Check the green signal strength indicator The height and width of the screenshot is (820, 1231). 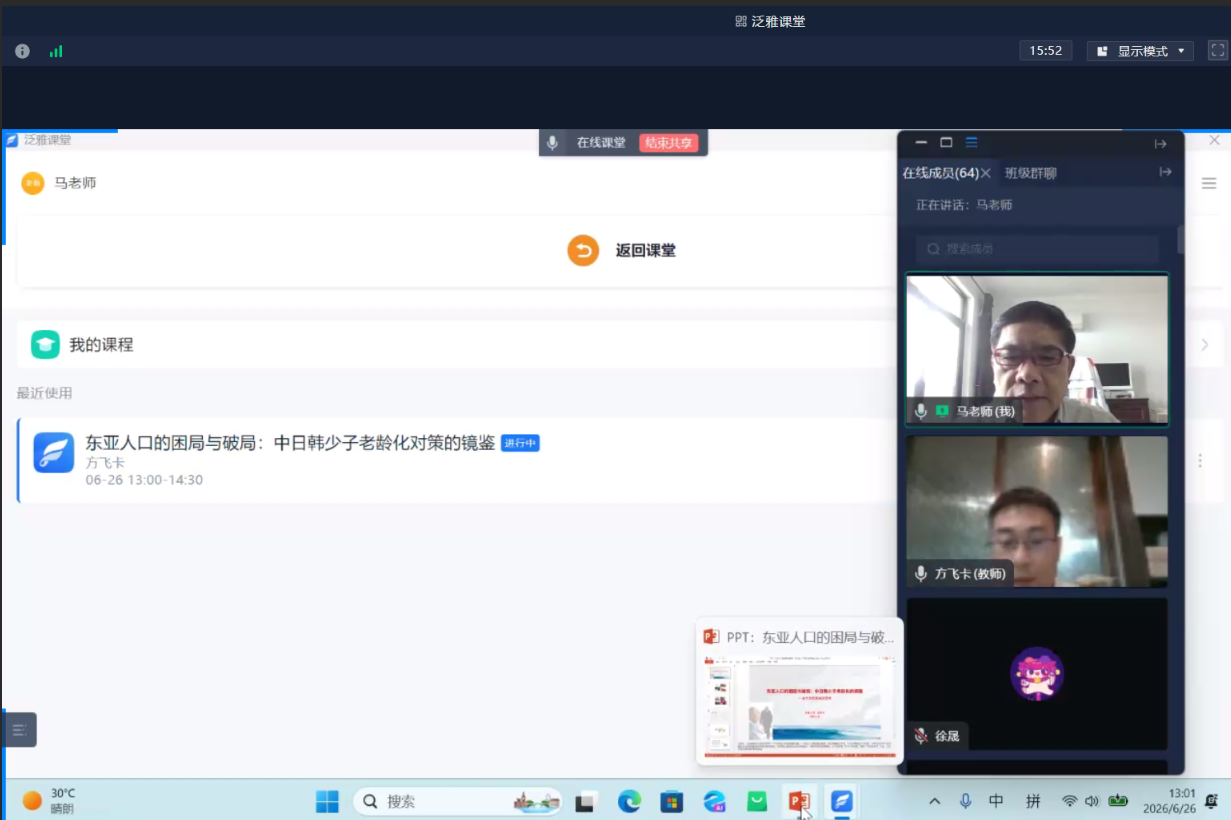click(56, 51)
